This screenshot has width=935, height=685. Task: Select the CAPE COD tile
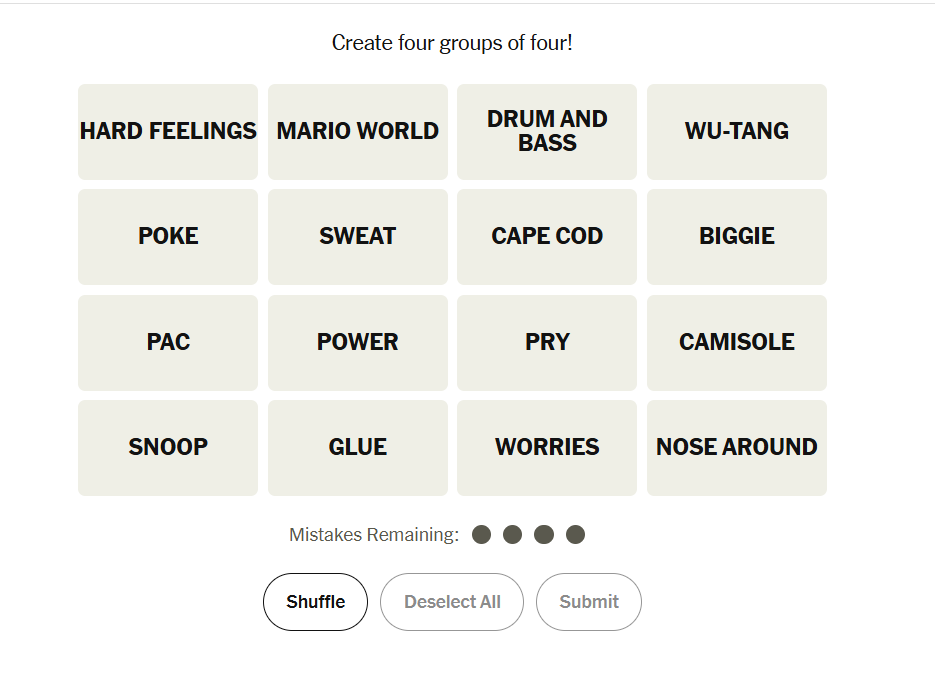point(547,237)
